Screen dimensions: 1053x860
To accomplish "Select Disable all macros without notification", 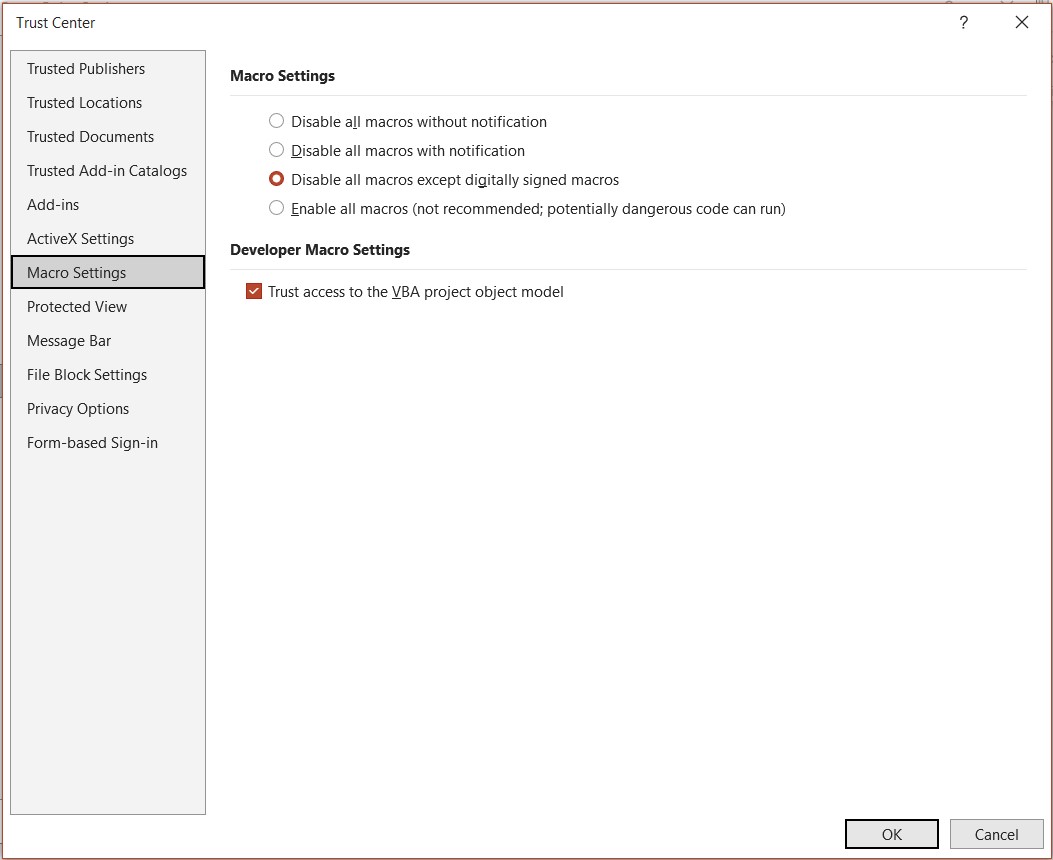I will tap(277, 121).
